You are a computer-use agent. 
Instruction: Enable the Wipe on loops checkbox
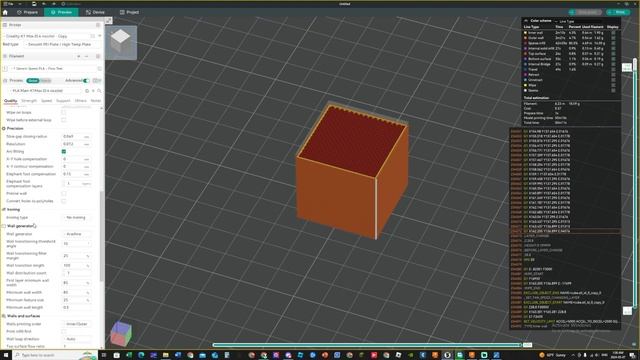[x=64, y=112]
